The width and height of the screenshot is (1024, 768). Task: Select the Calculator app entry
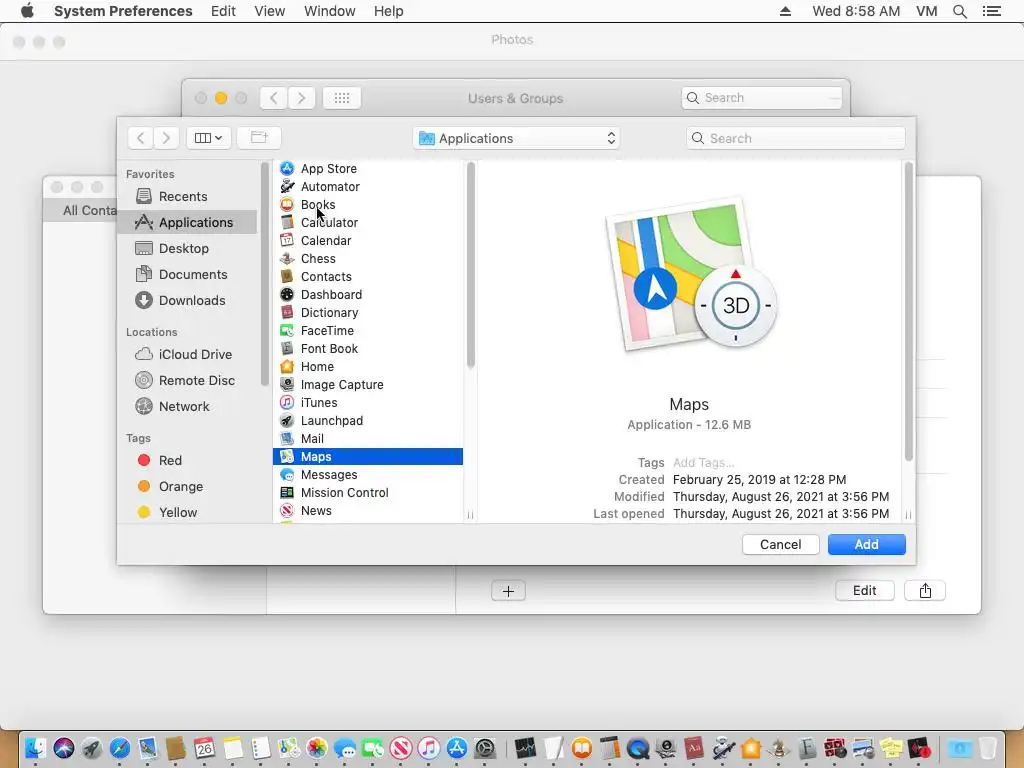pos(368,223)
